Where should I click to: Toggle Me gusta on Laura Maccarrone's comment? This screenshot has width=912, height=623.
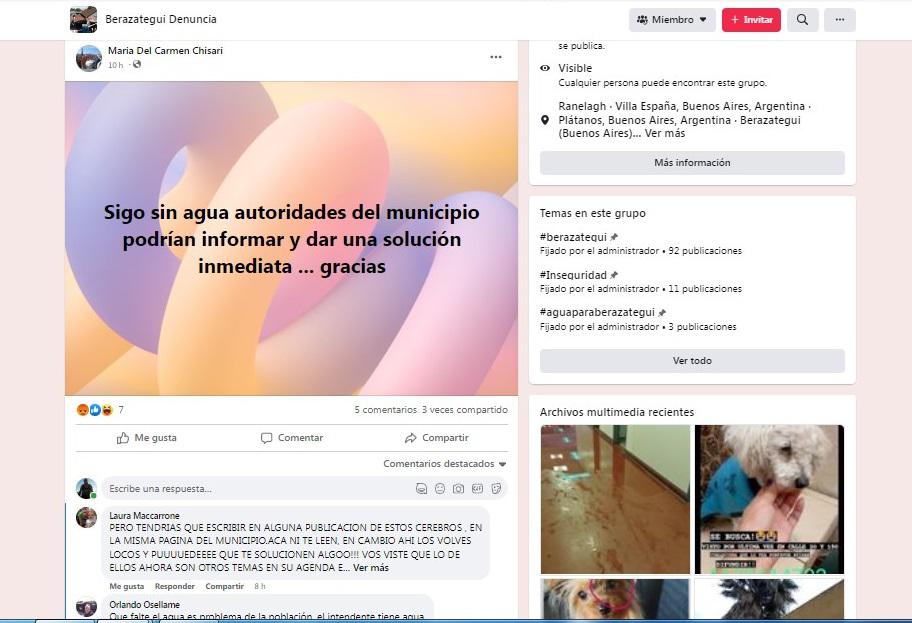point(126,586)
